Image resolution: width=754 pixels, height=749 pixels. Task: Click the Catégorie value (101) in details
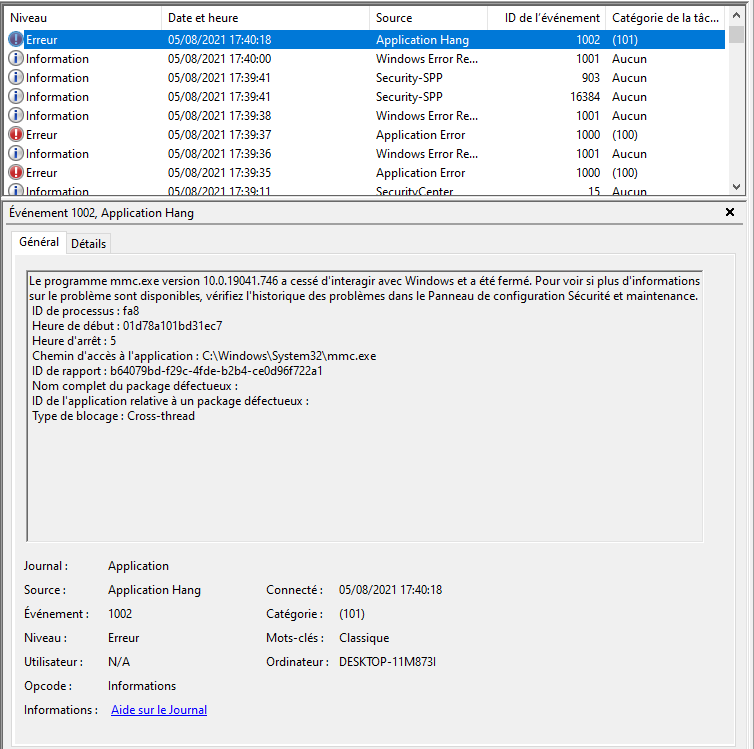point(352,614)
